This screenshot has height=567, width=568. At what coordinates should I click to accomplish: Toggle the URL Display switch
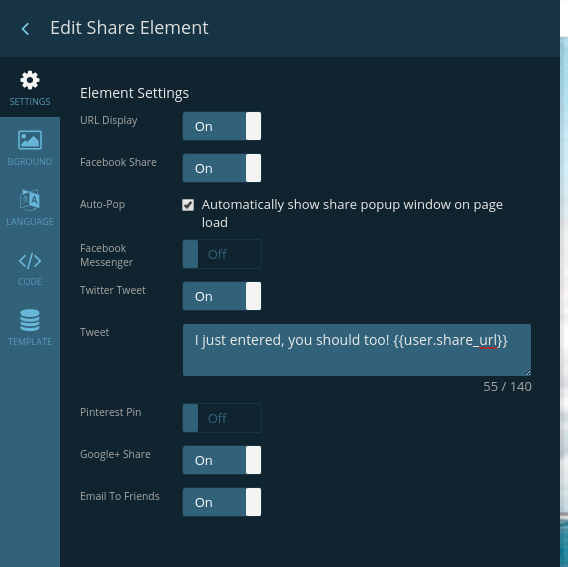[x=222, y=126]
